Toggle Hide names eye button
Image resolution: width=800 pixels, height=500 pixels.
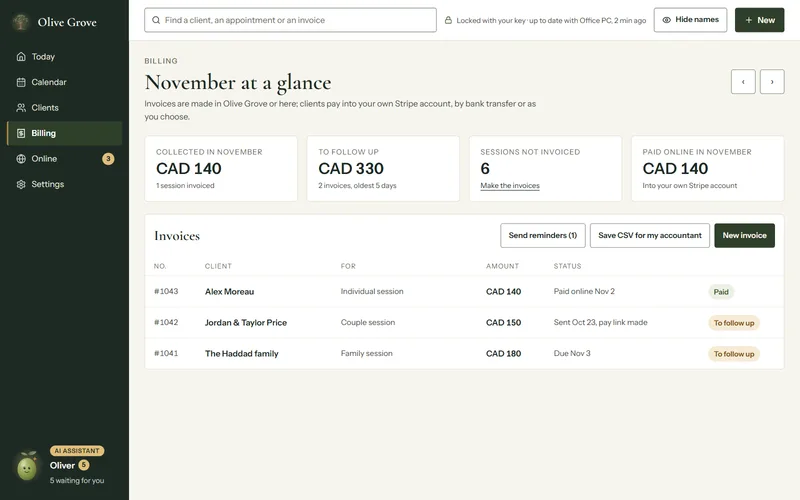point(690,20)
